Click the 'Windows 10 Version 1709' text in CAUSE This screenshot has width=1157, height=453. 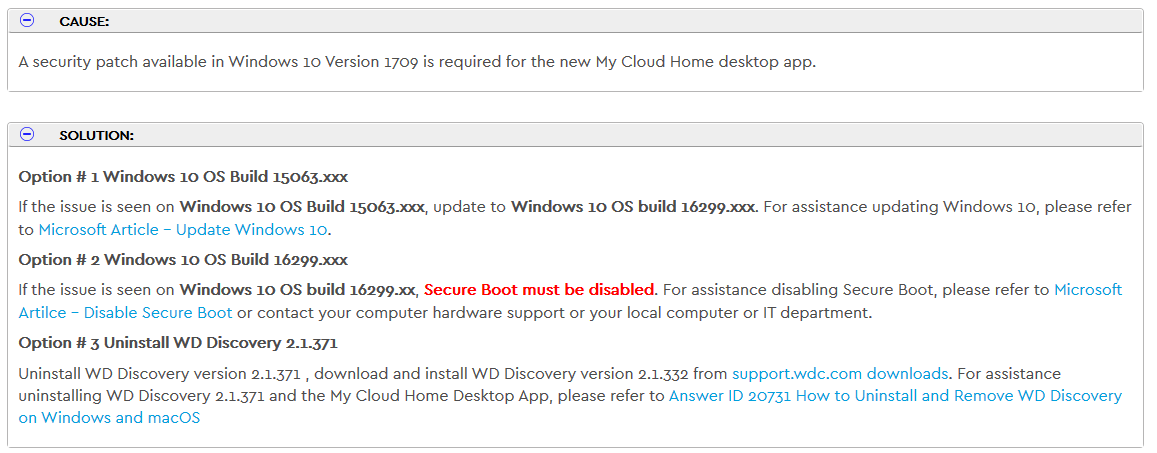(325, 62)
